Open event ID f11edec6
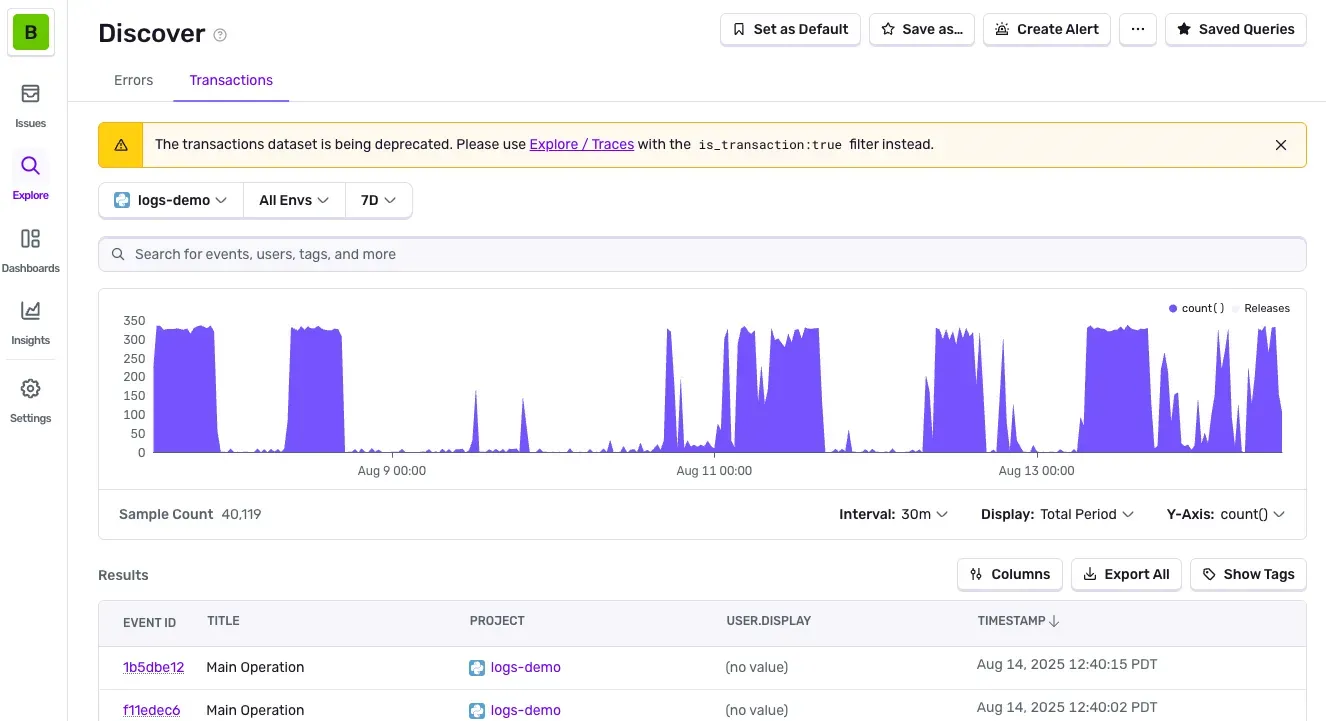The image size is (1326, 721). coord(151,710)
